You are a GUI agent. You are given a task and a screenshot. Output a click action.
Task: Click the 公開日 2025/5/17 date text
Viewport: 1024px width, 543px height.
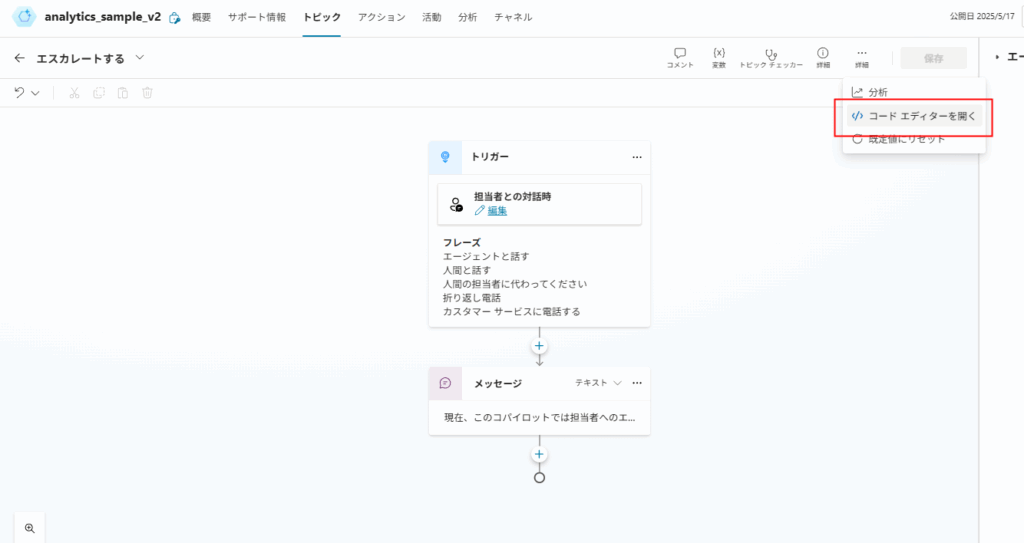pos(982,16)
